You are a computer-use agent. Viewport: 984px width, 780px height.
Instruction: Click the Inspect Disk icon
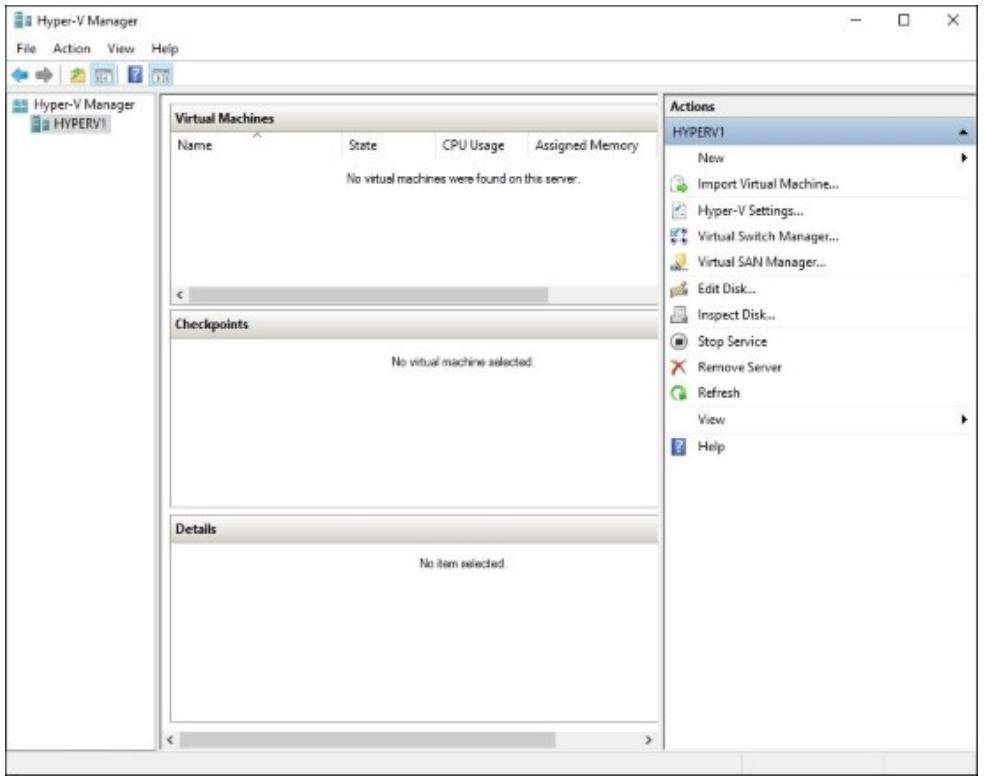(x=679, y=314)
